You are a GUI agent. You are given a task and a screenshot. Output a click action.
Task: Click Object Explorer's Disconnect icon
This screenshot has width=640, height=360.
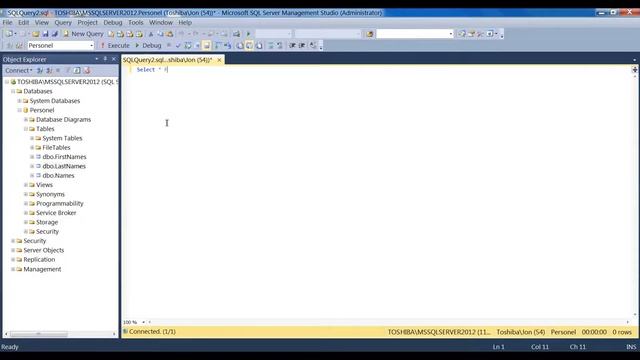(x=49, y=71)
